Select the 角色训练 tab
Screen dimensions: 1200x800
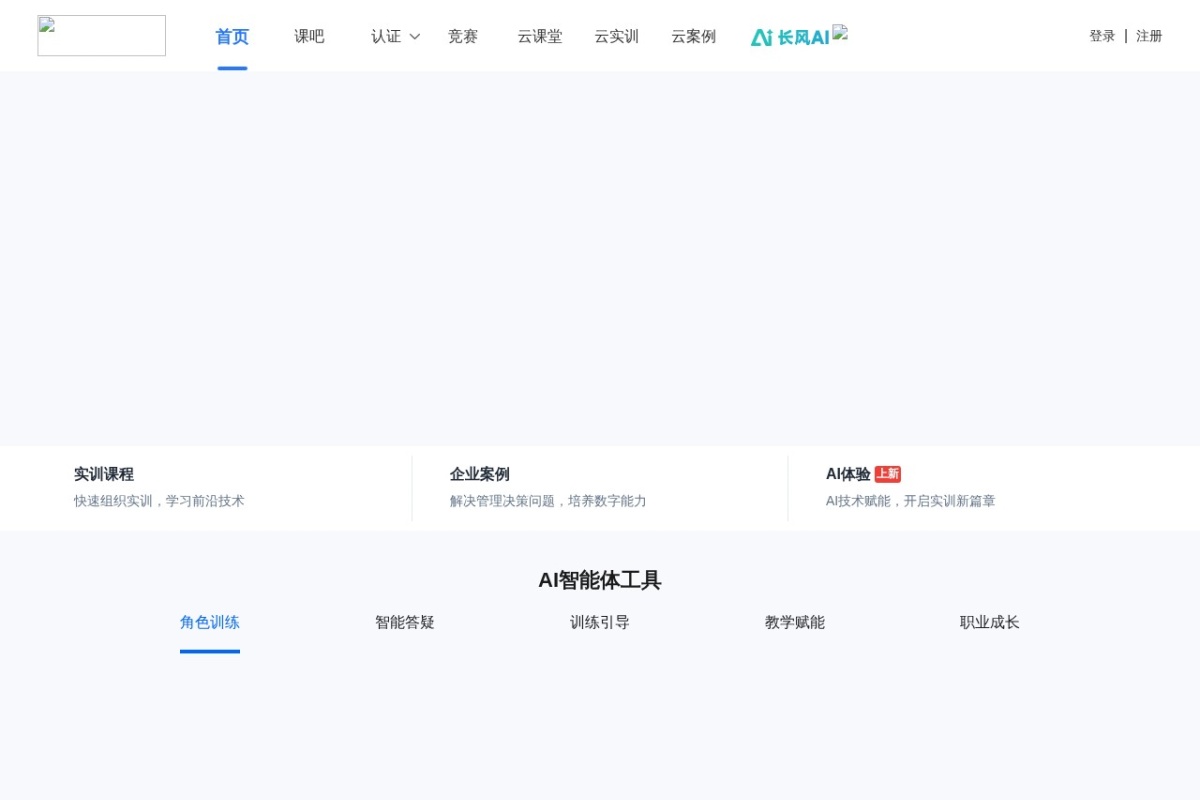(210, 622)
